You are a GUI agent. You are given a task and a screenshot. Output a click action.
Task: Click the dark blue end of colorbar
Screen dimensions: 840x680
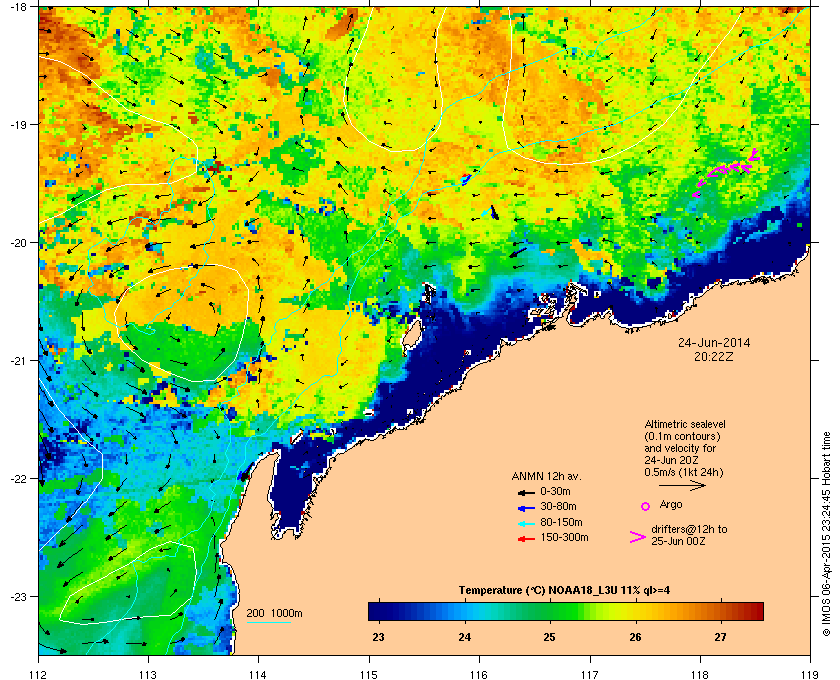375,611
